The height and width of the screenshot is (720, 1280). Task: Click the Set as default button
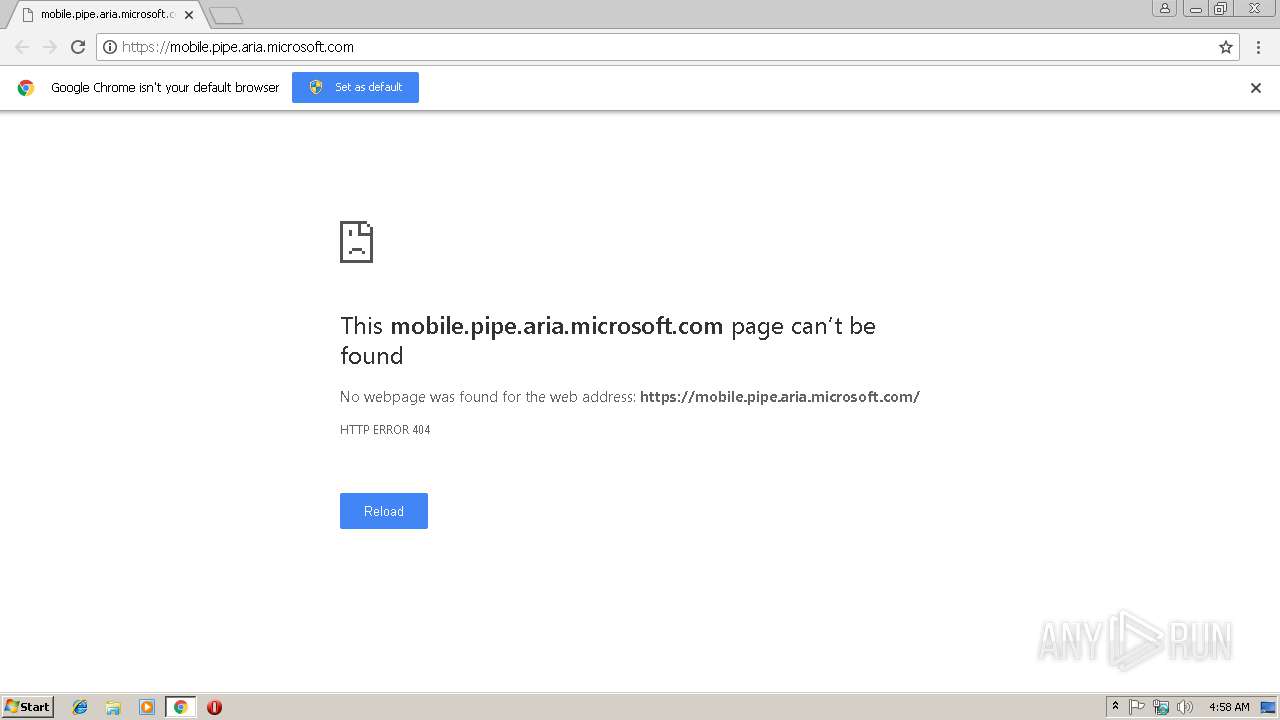click(355, 87)
